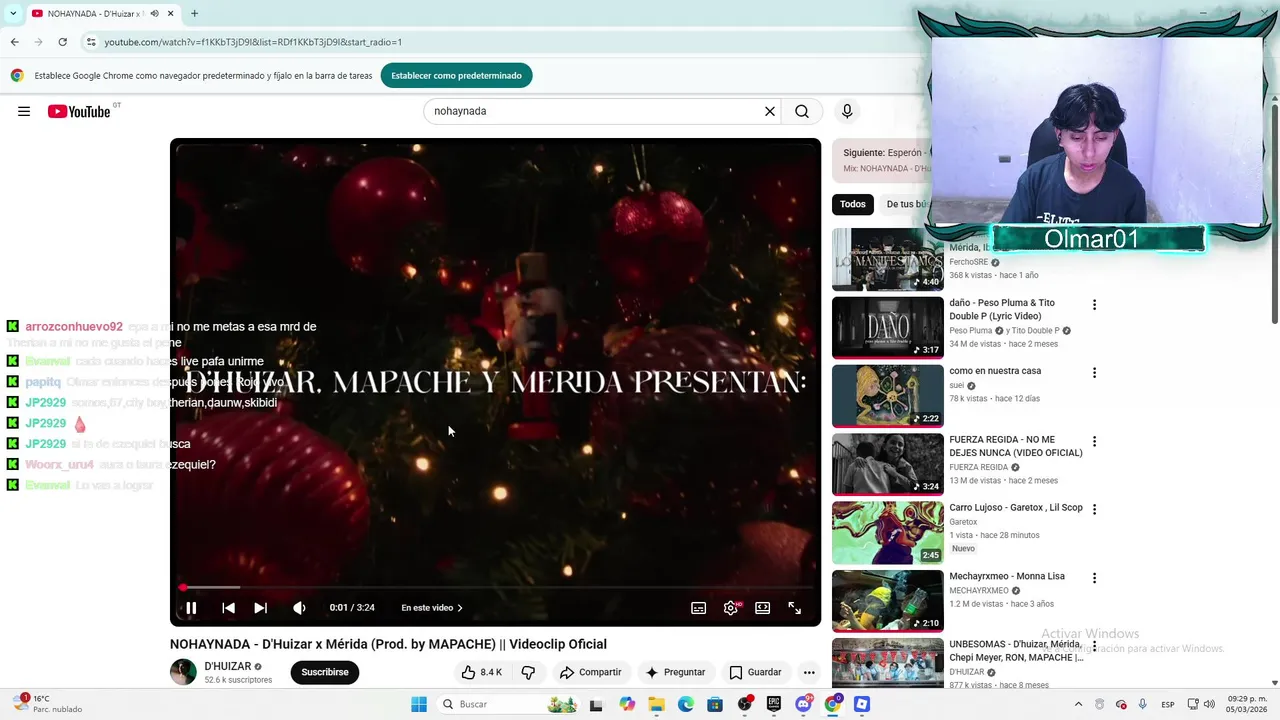1280x720 pixels.
Task: Click the Chrome address bar URL
Action: 253,42
